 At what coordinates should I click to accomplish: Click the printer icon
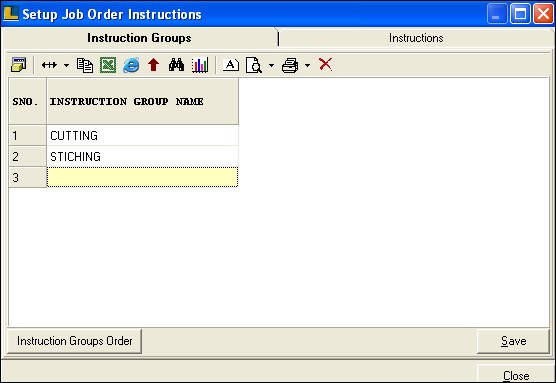click(x=290, y=65)
